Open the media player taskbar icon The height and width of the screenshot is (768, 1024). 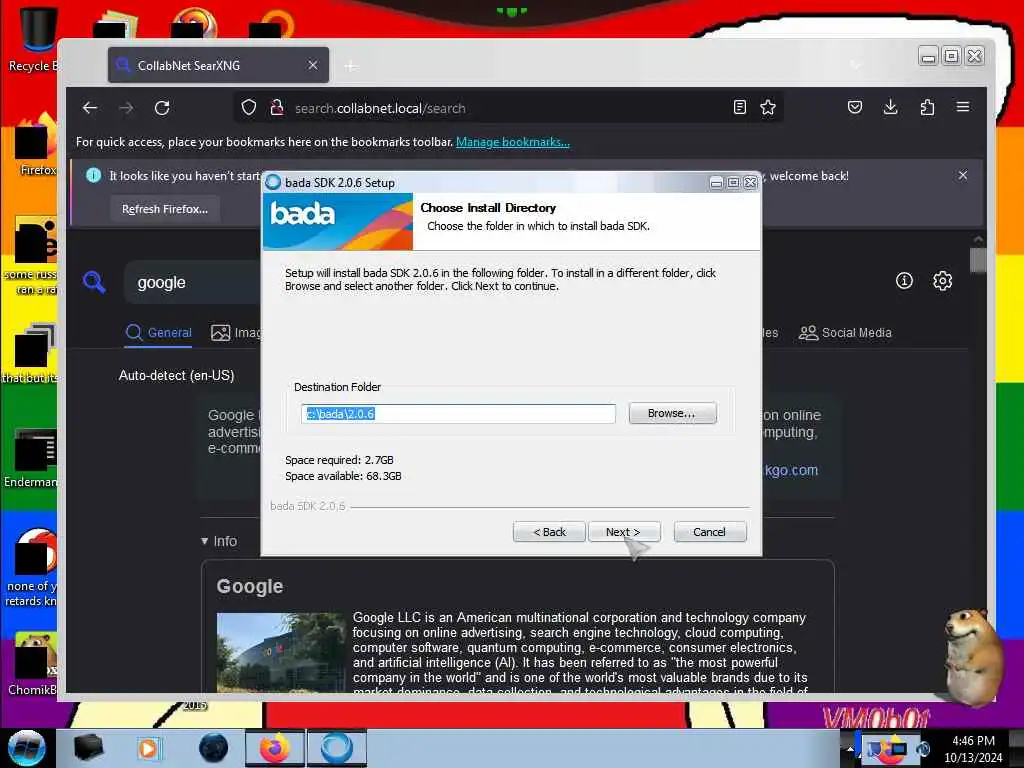point(149,748)
